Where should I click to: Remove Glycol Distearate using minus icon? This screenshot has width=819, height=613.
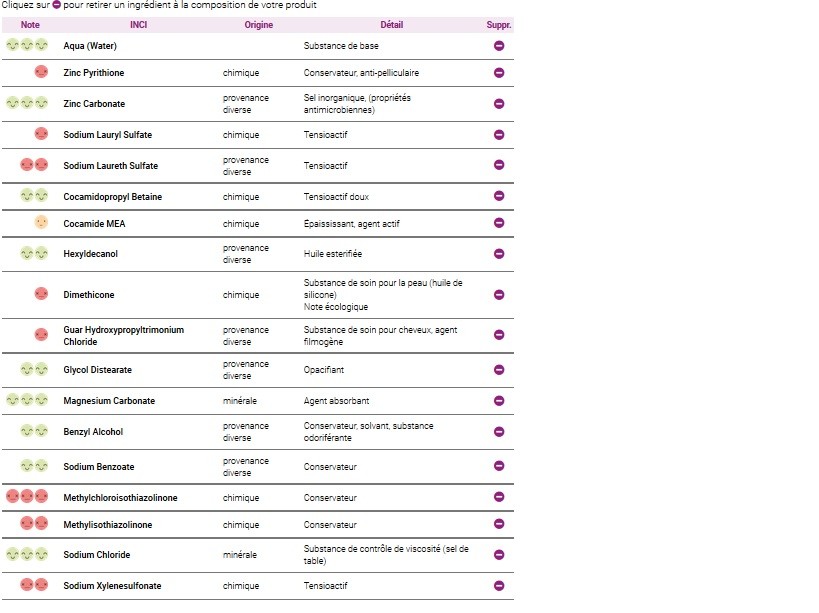[498, 370]
